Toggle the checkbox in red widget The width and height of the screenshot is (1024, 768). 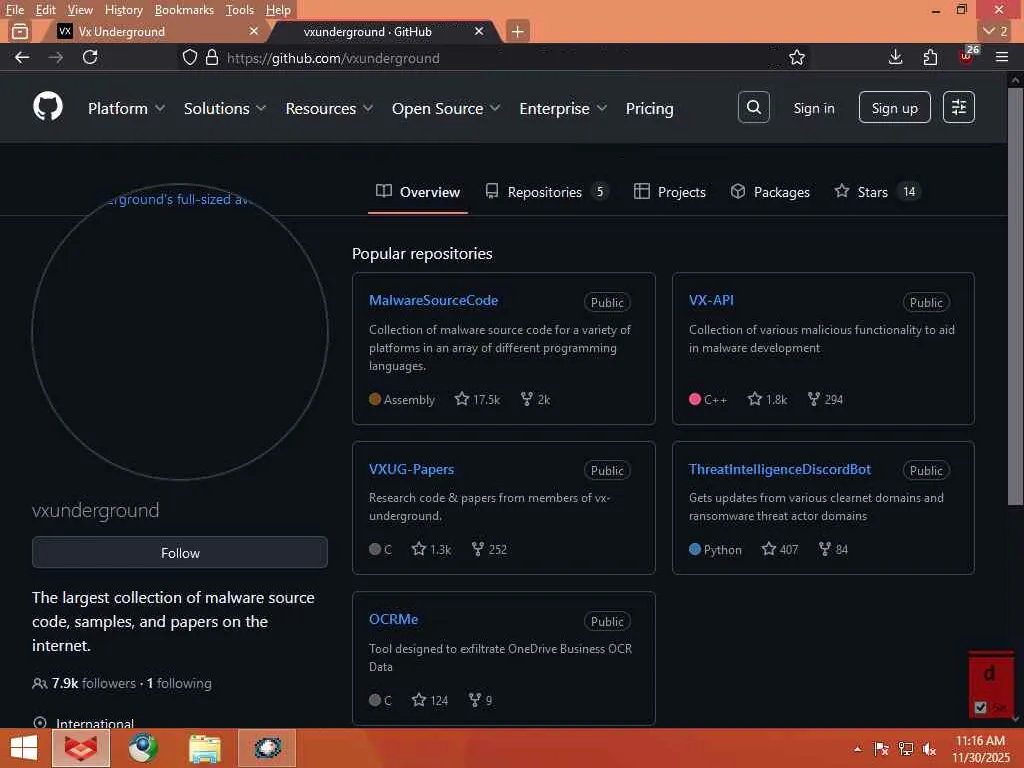pos(980,707)
